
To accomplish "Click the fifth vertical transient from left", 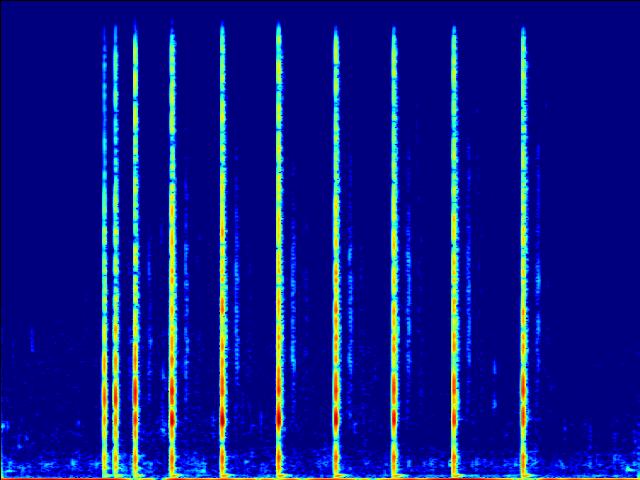I will click(222, 250).
